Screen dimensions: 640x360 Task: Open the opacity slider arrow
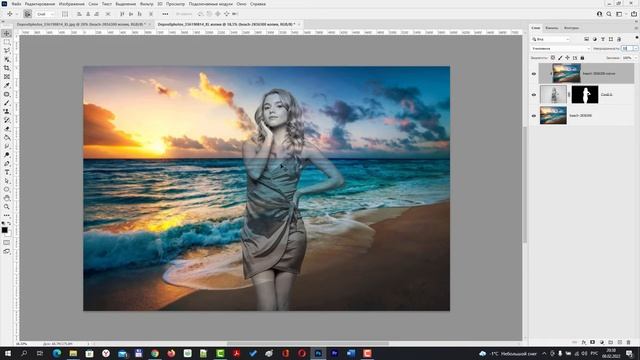click(636, 49)
